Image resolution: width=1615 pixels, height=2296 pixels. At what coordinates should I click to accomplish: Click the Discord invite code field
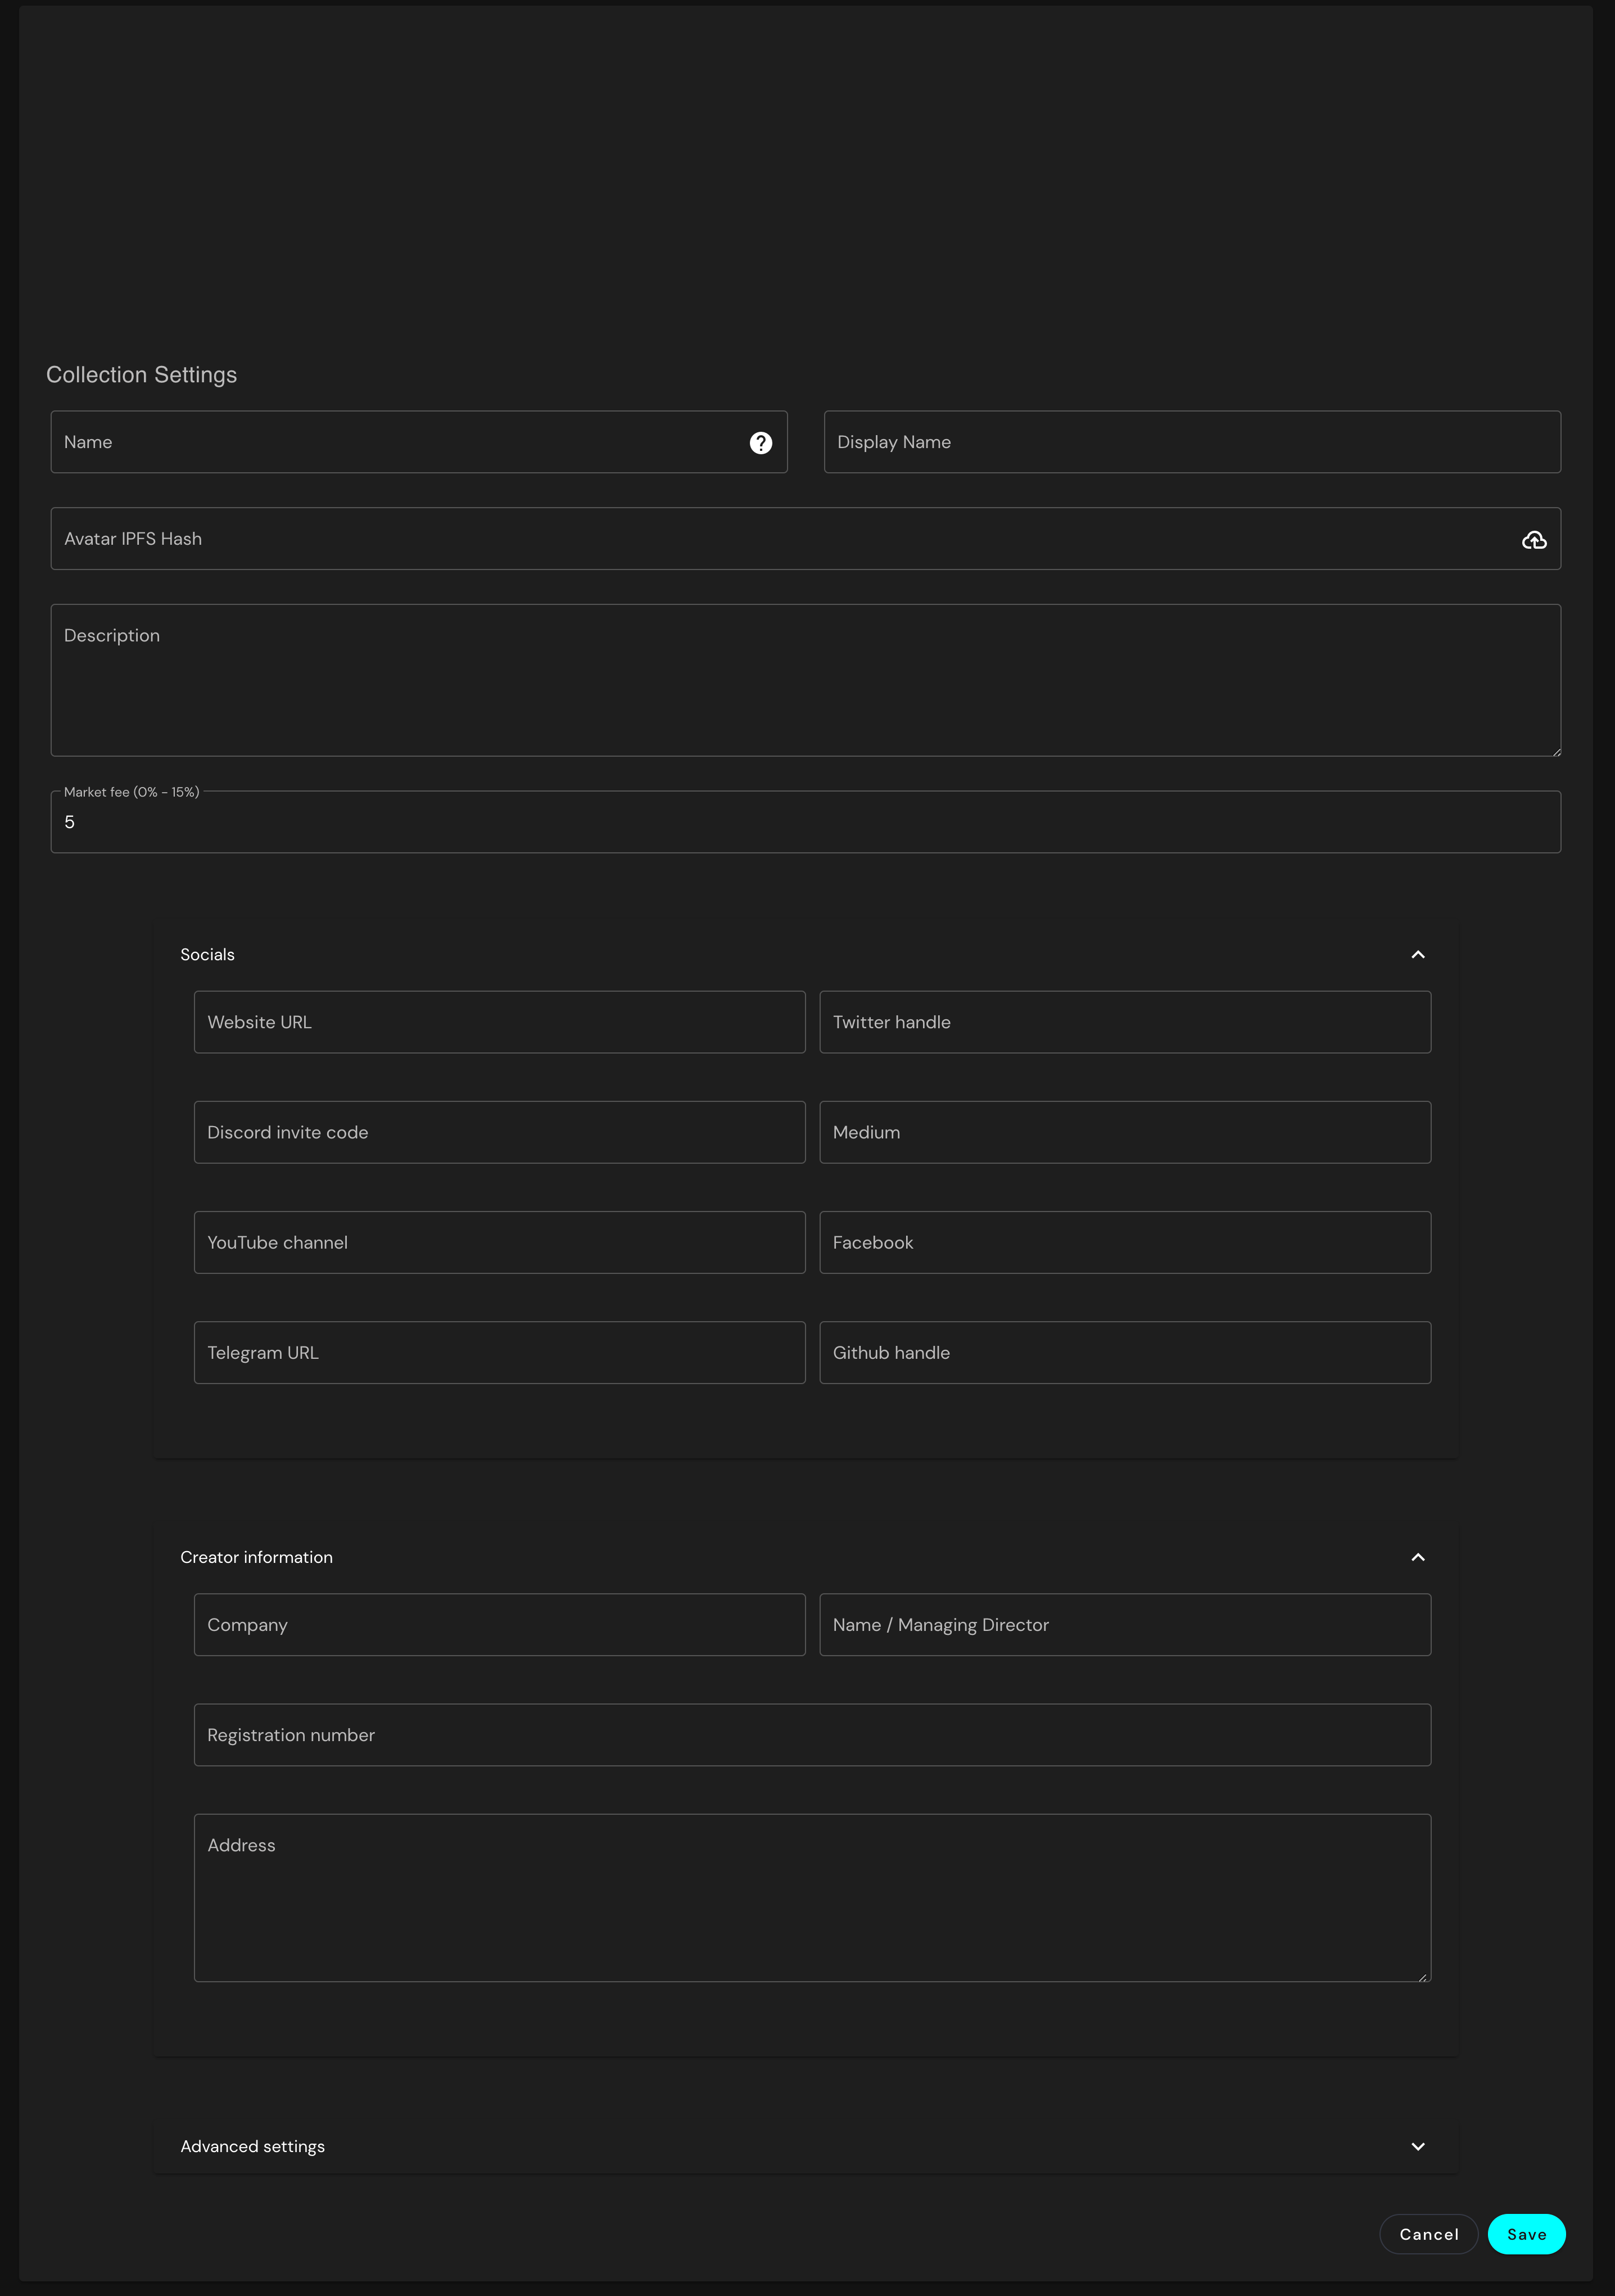(x=499, y=1132)
